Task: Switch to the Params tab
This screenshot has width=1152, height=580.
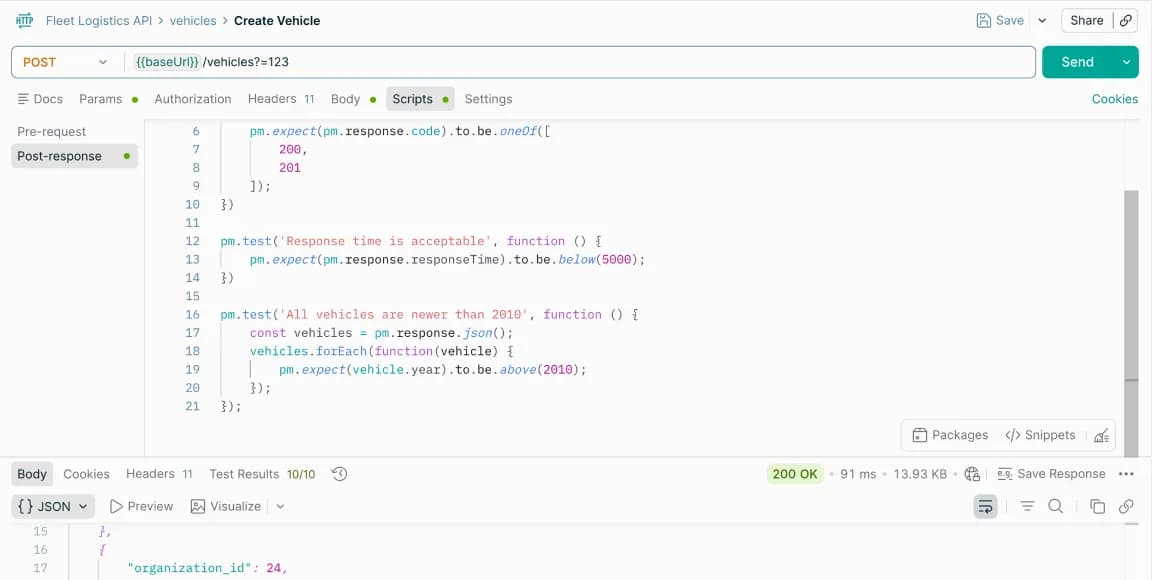Action: (x=108, y=99)
